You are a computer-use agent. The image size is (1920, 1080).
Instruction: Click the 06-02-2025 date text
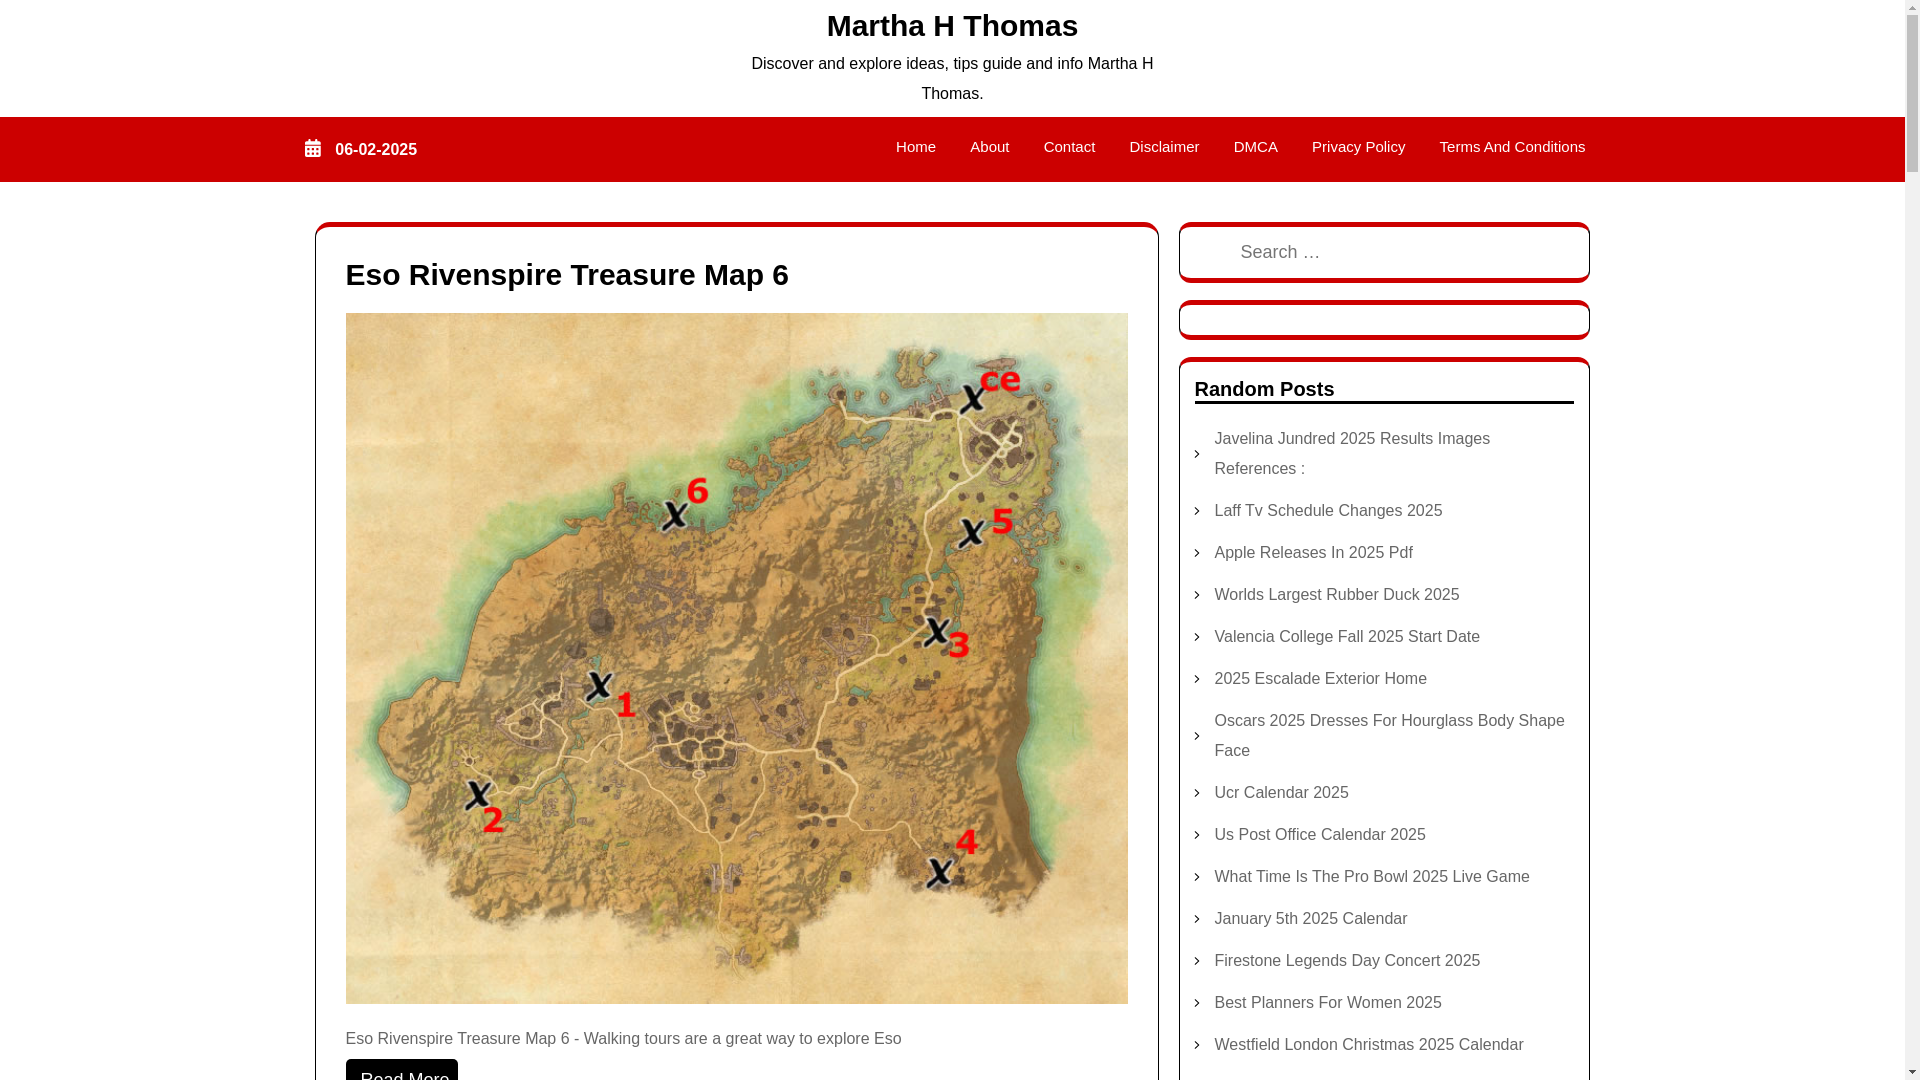[376, 150]
